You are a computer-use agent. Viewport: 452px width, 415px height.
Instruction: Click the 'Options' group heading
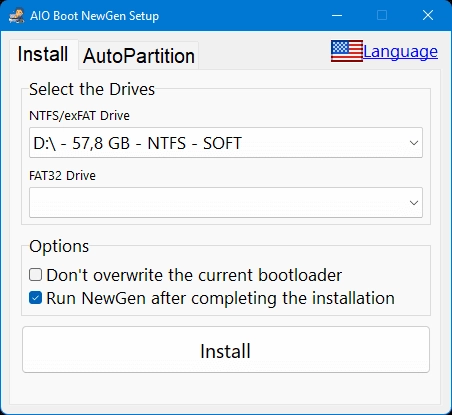tap(59, 246)
